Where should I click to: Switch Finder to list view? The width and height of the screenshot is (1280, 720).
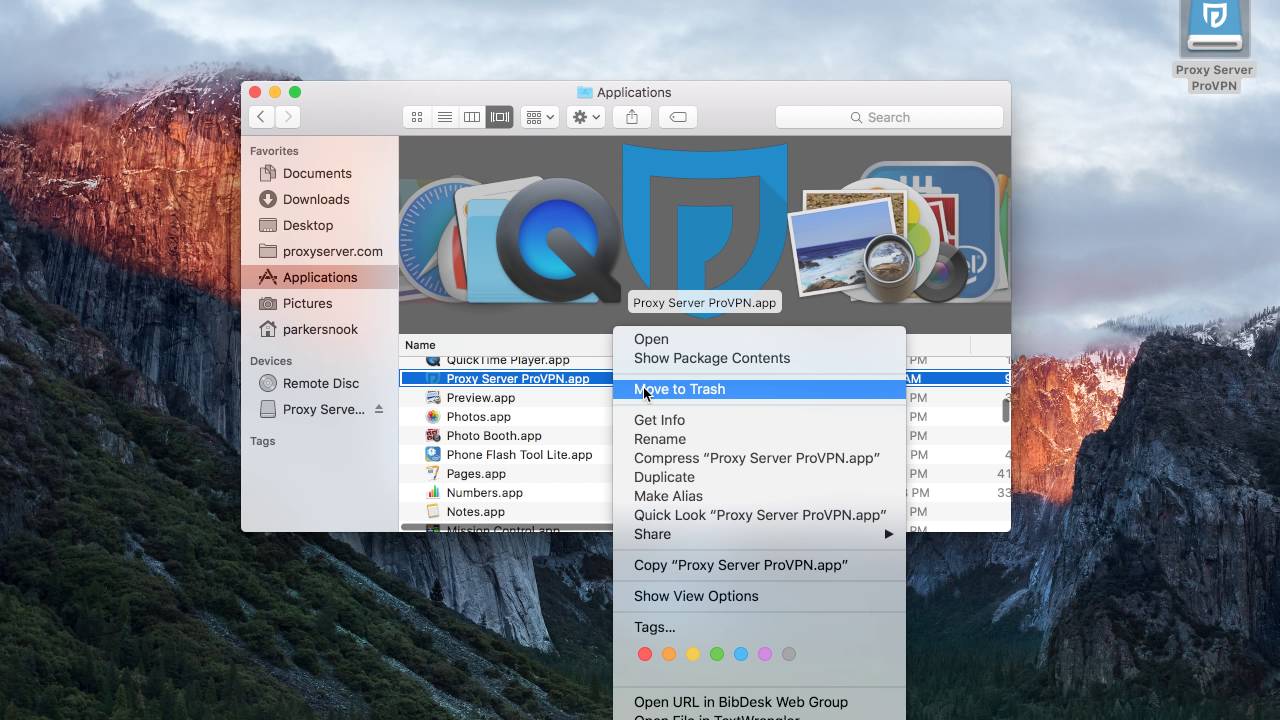pos(445,117)
